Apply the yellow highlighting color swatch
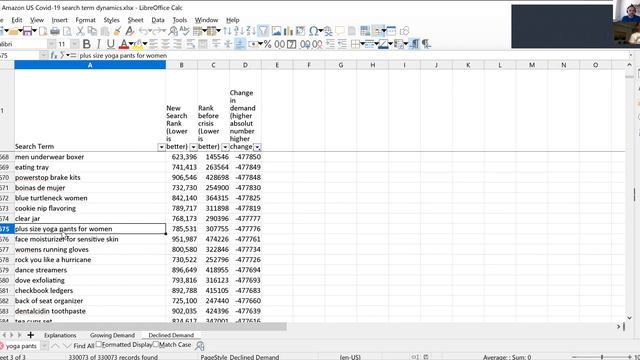 138,44
